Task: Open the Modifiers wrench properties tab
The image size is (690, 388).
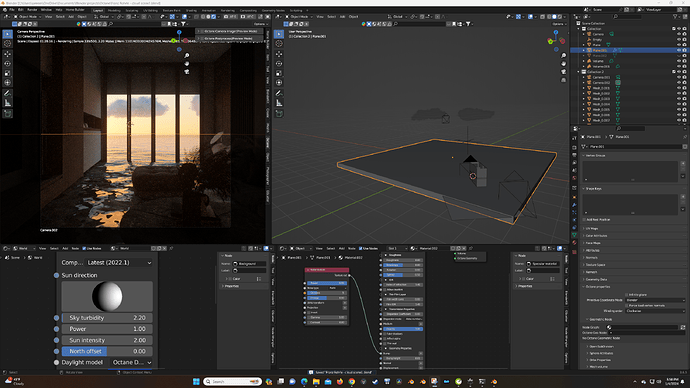Action: [574, 205]
